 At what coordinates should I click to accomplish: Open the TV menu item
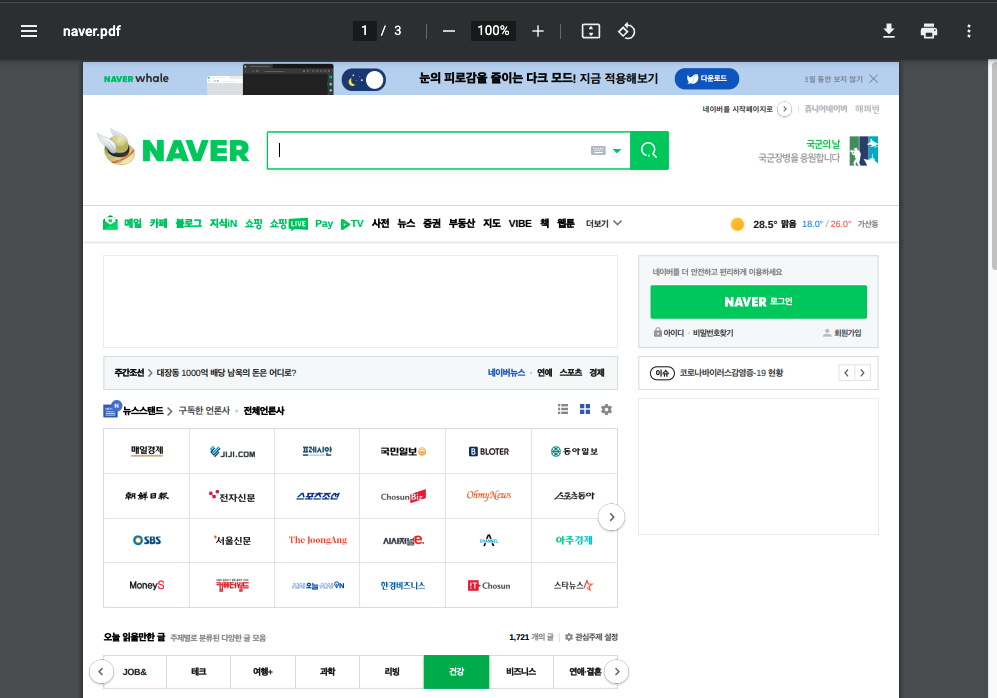point(352,224)
